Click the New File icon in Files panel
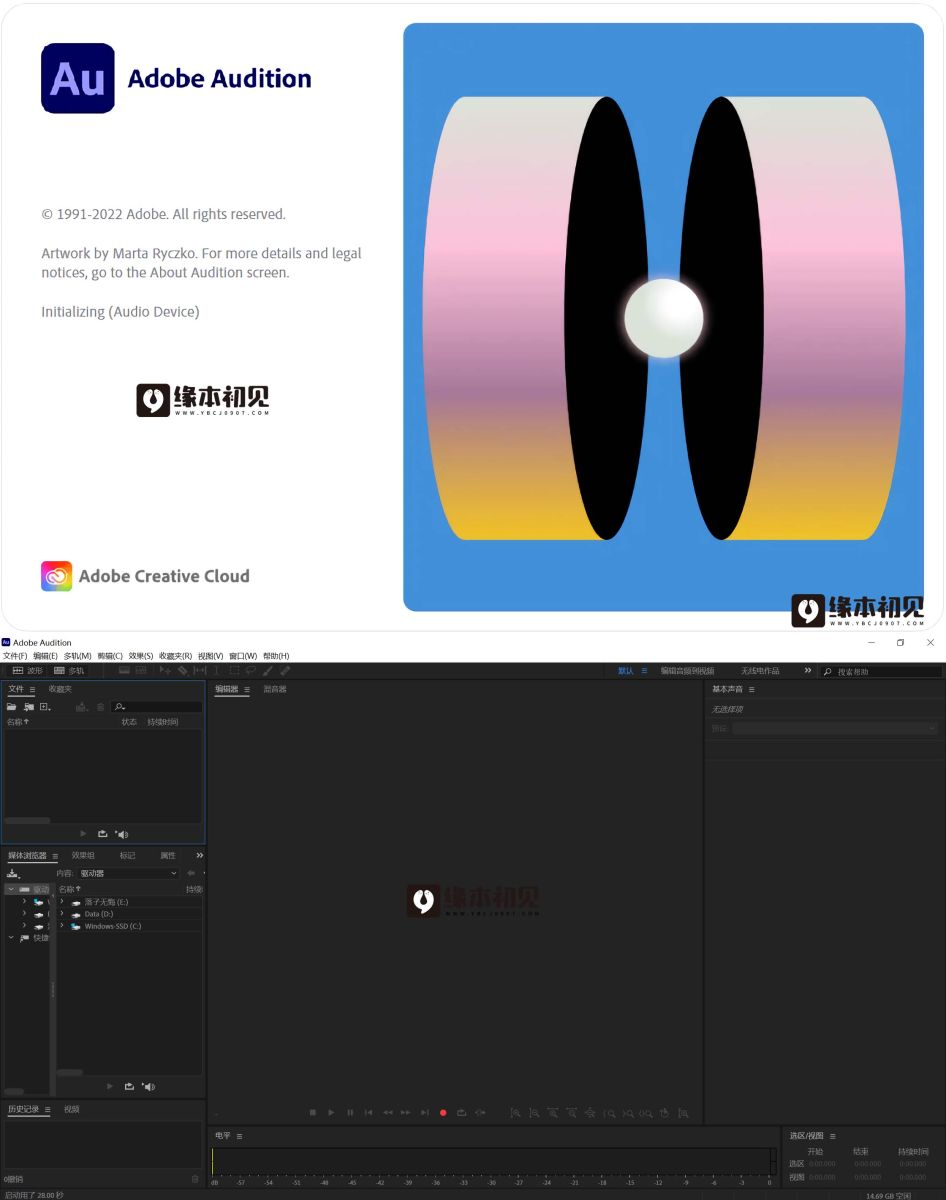Viewport: 946px width, 1200px height. [x=44, y=707]
